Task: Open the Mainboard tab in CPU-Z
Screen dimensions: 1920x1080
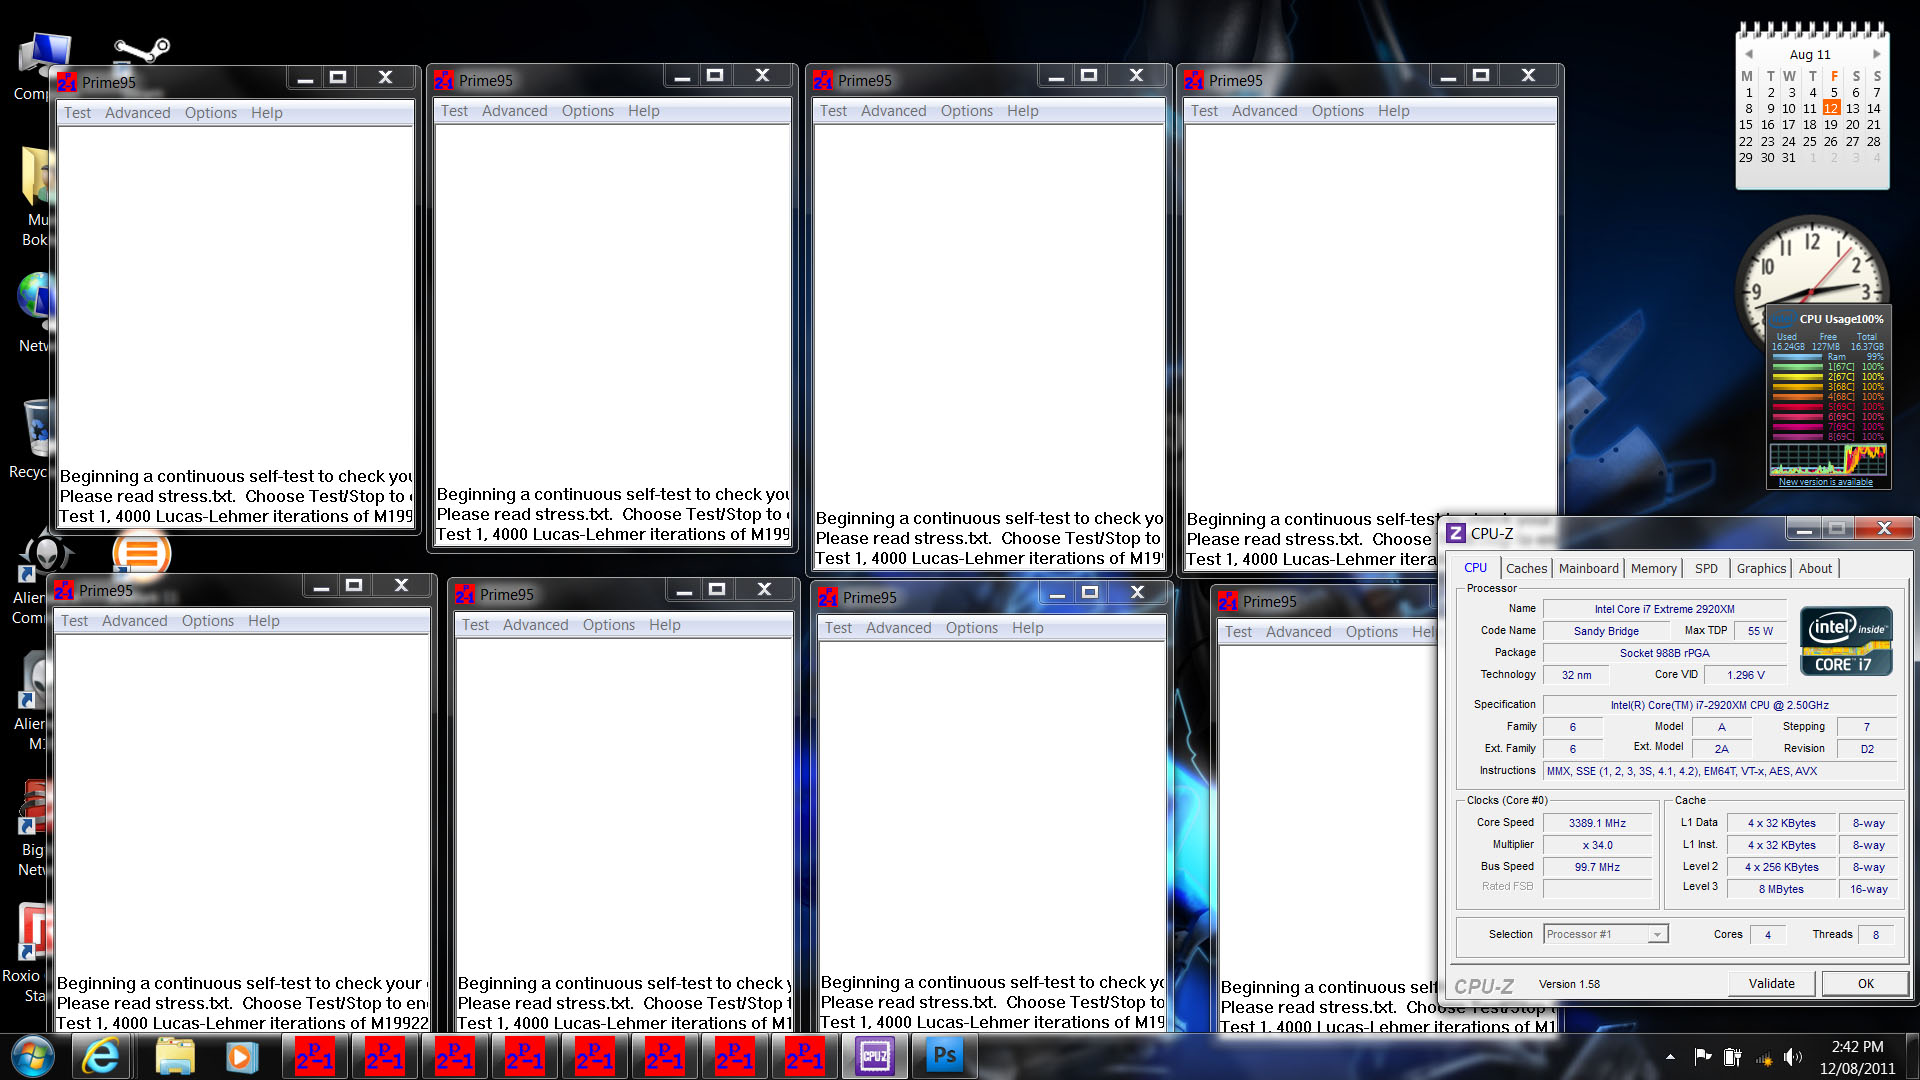Action: (1588, 568)
